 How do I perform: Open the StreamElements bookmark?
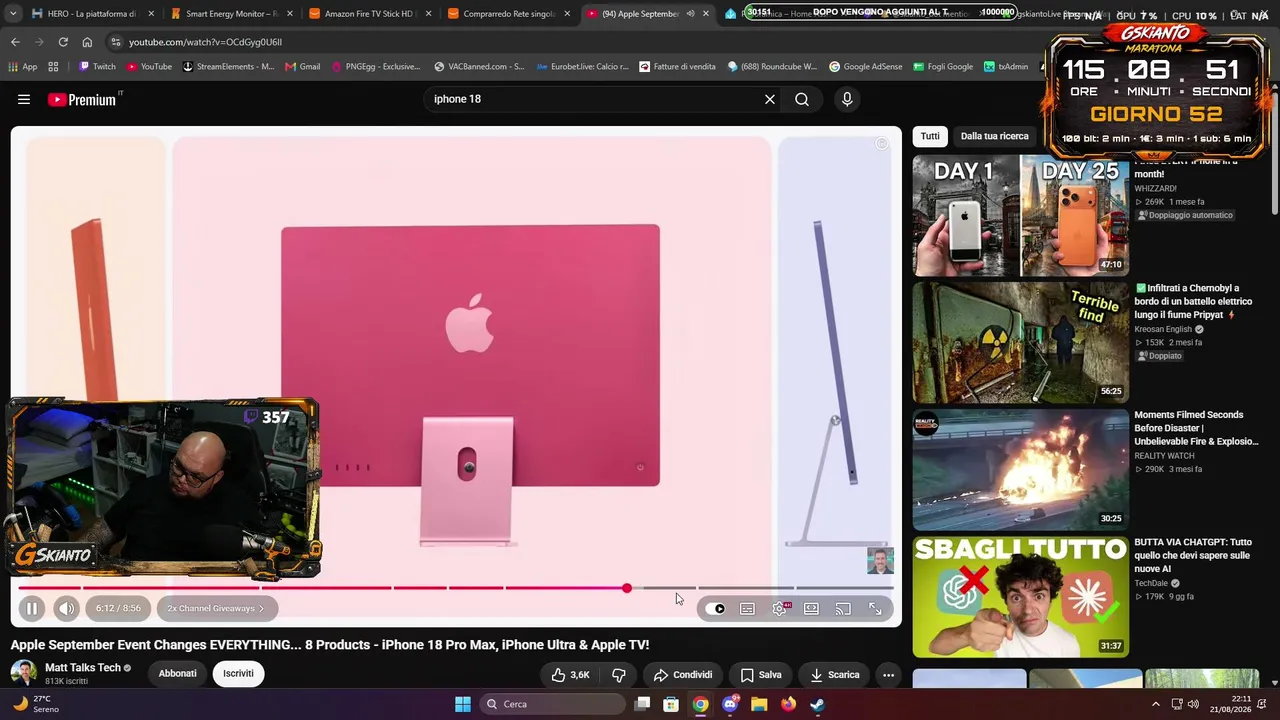click(228, 67)
